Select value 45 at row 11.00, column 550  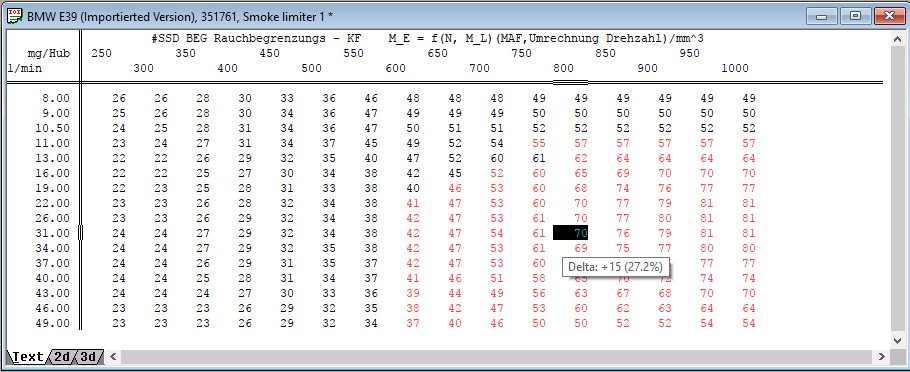[x=370, y=143]
